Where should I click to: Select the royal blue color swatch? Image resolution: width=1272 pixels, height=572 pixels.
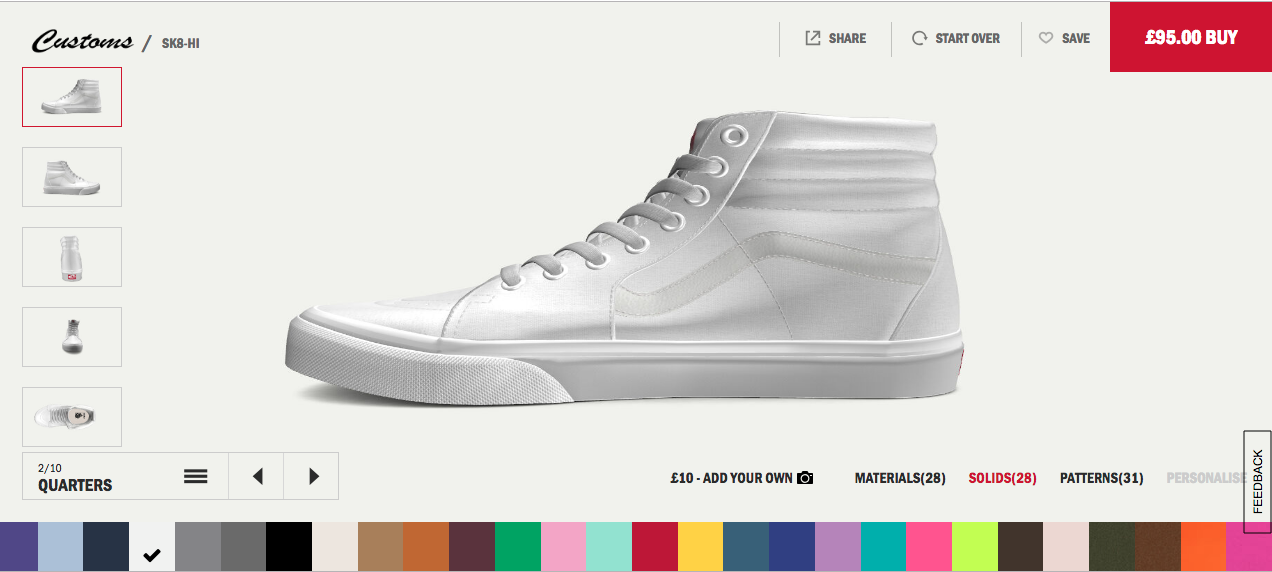(792, 547)
